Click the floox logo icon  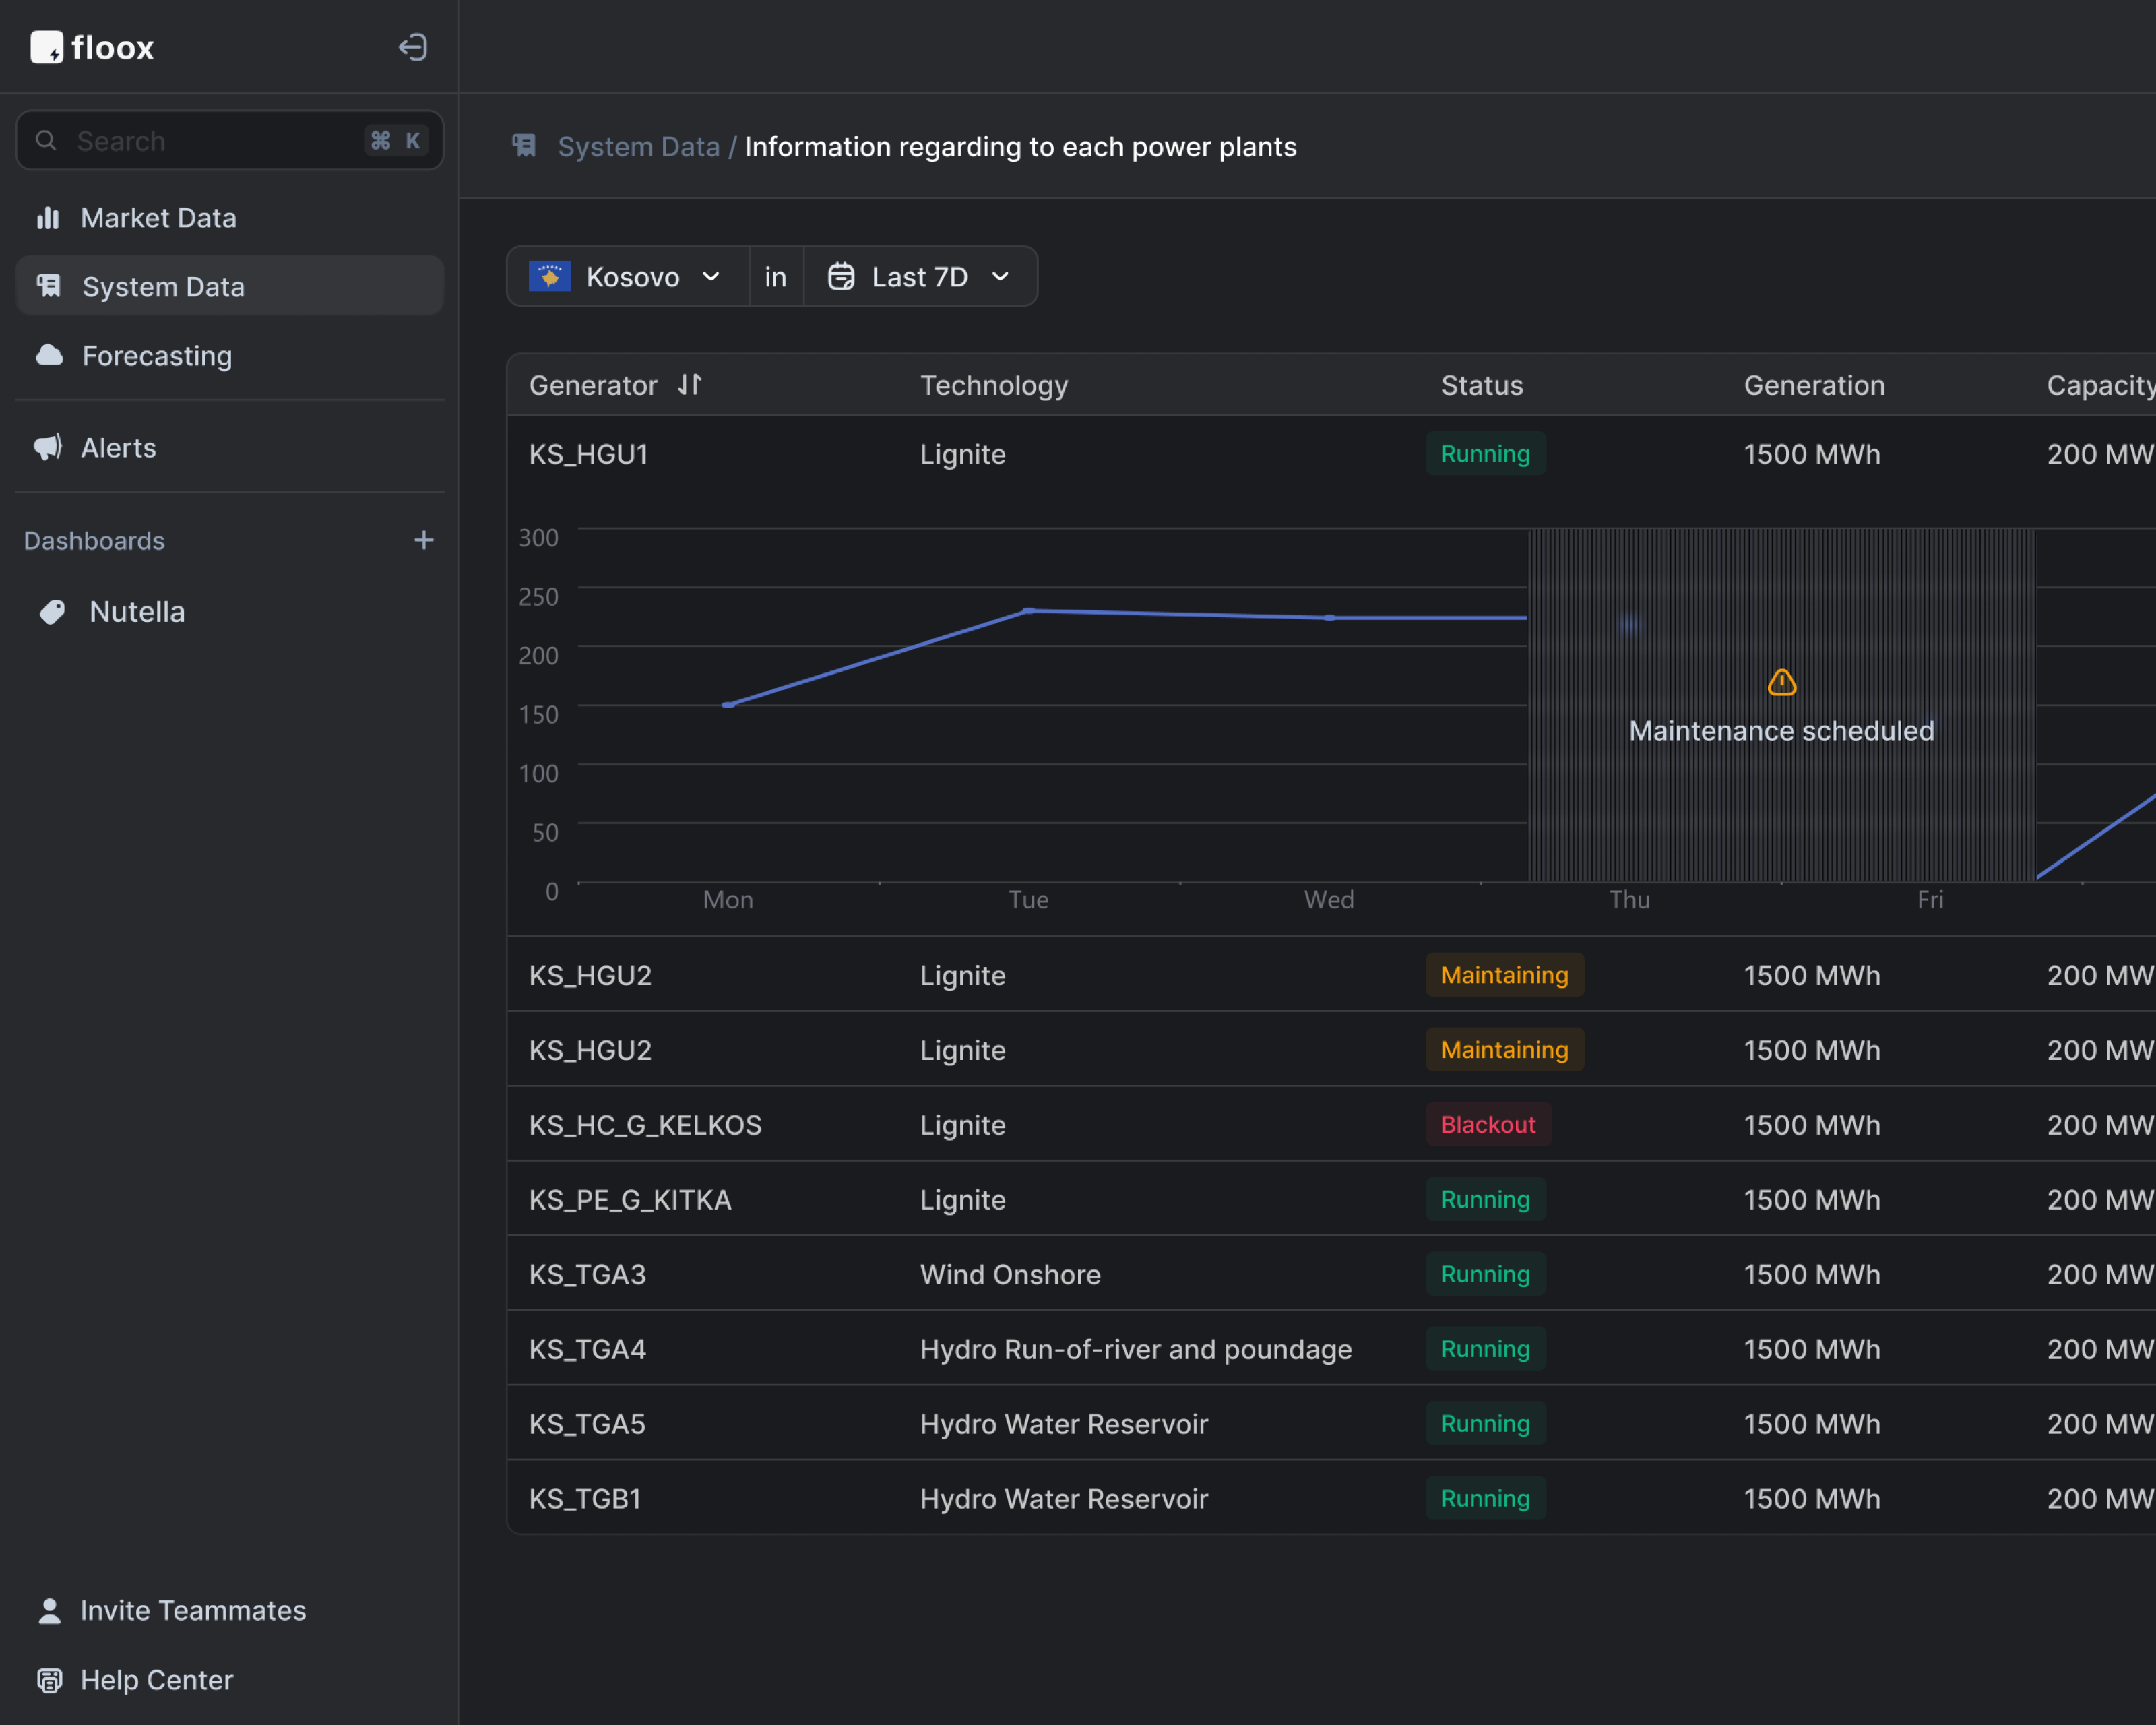coord(47,47)
